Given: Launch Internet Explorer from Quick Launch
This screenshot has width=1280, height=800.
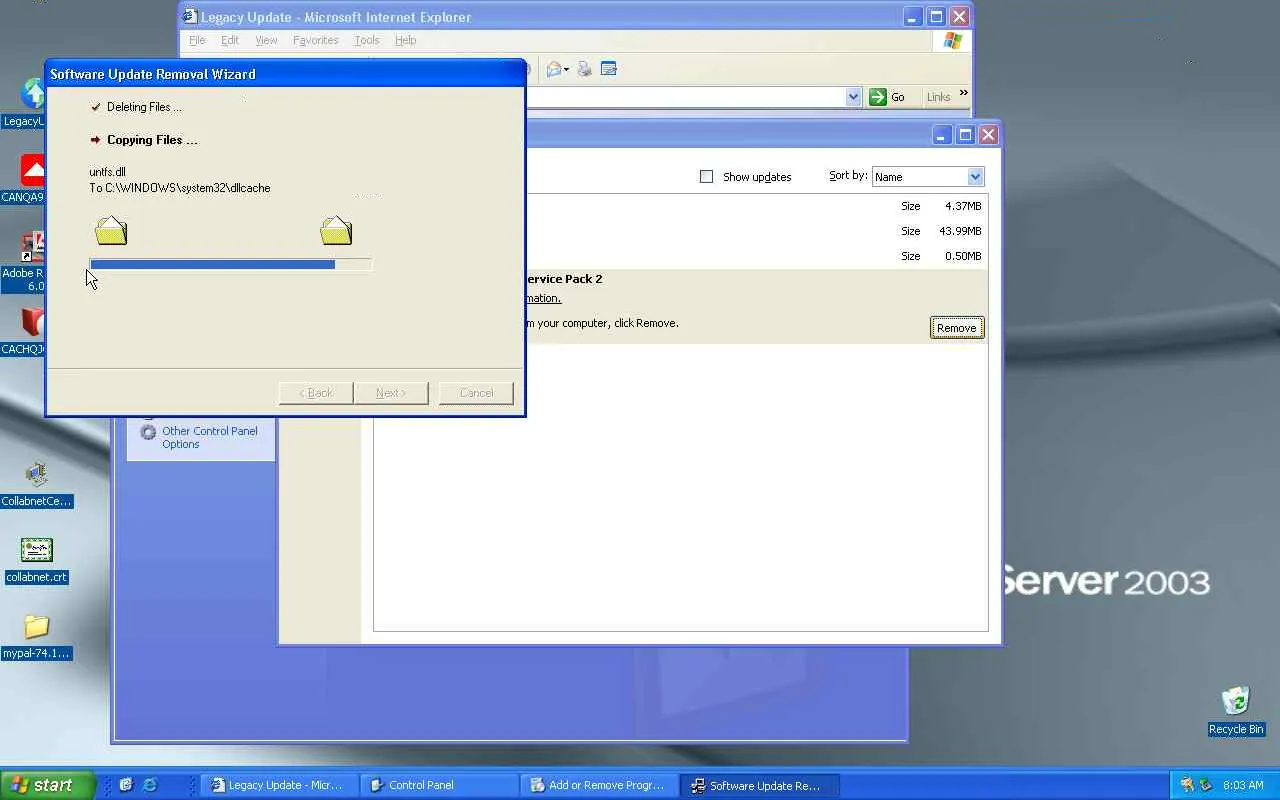Looking at the screenshot, I should click(x=149, y=785).
